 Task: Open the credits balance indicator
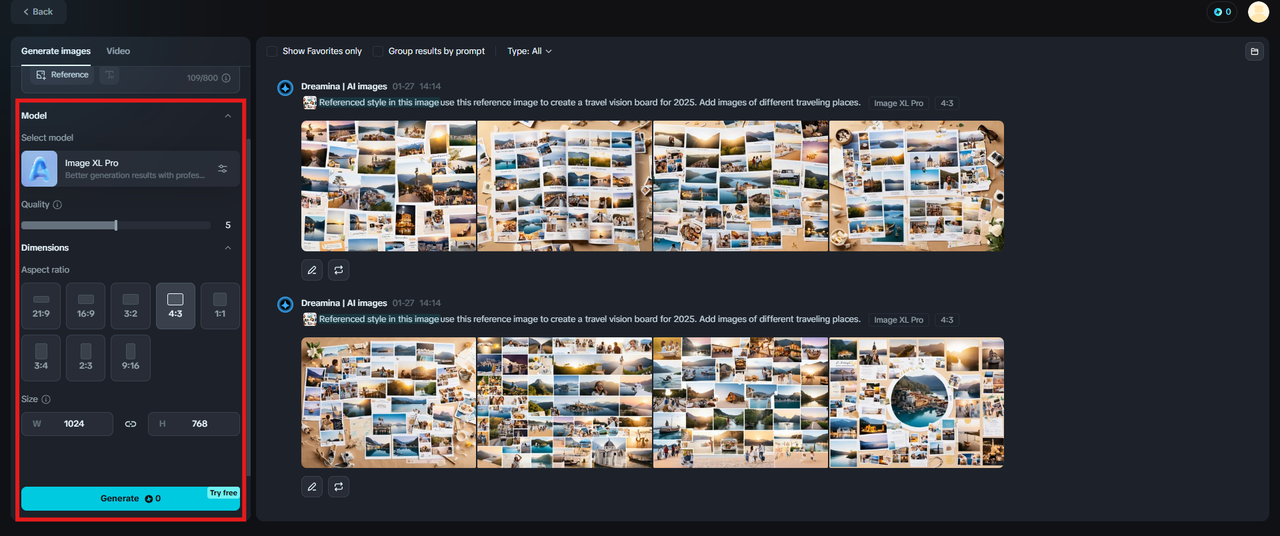tap(1222, 12)
